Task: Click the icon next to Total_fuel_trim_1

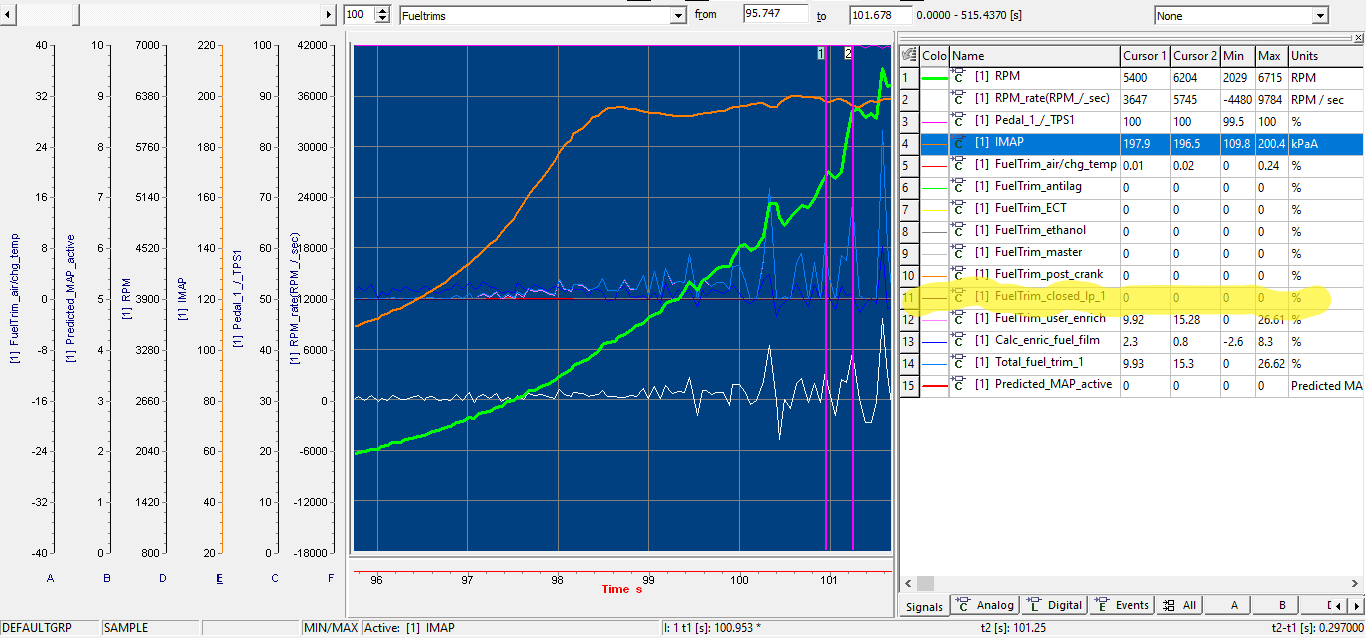Action: 959,363
